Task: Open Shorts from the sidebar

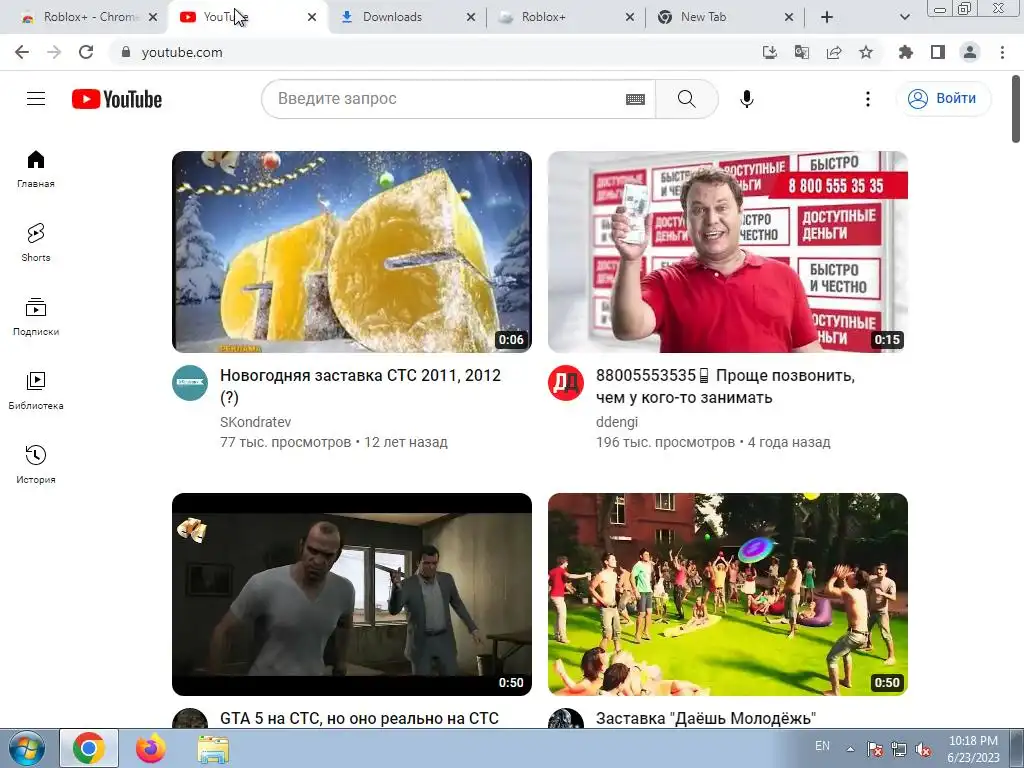Action: [x=36, y=243]
